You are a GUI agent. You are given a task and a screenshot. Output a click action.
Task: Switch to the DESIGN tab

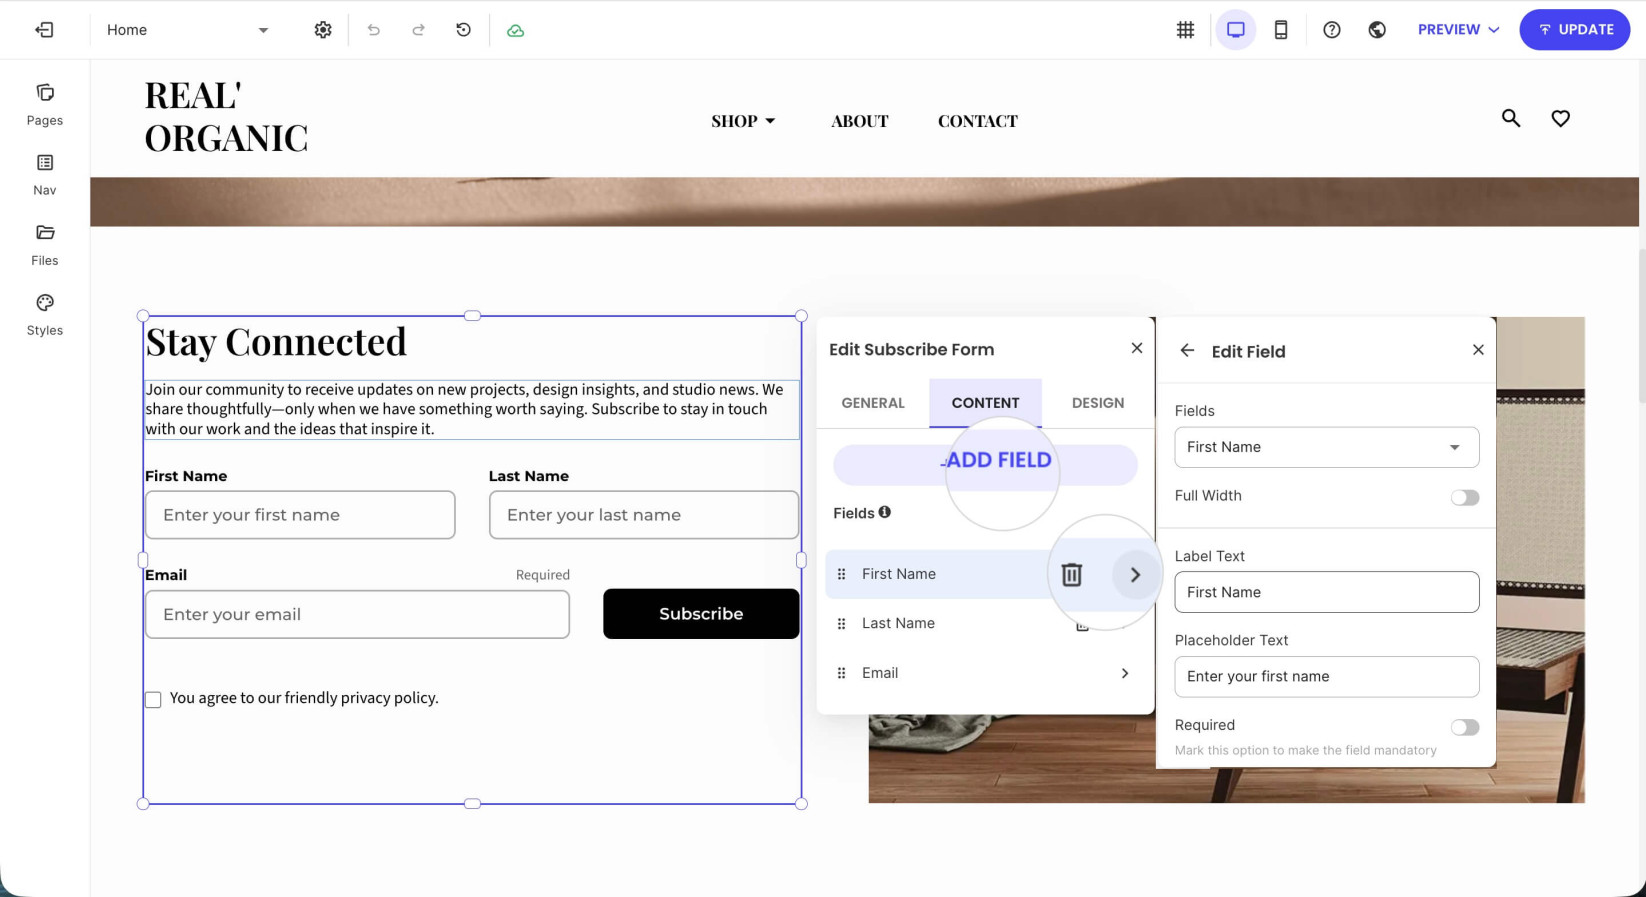tap(1098, 403)
